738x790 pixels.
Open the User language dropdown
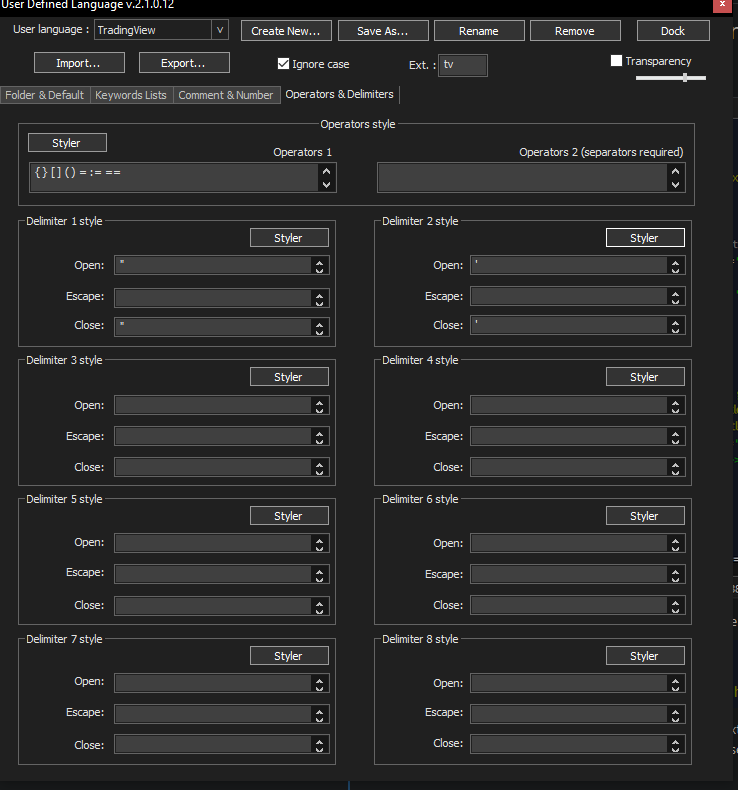click(161, 30)
